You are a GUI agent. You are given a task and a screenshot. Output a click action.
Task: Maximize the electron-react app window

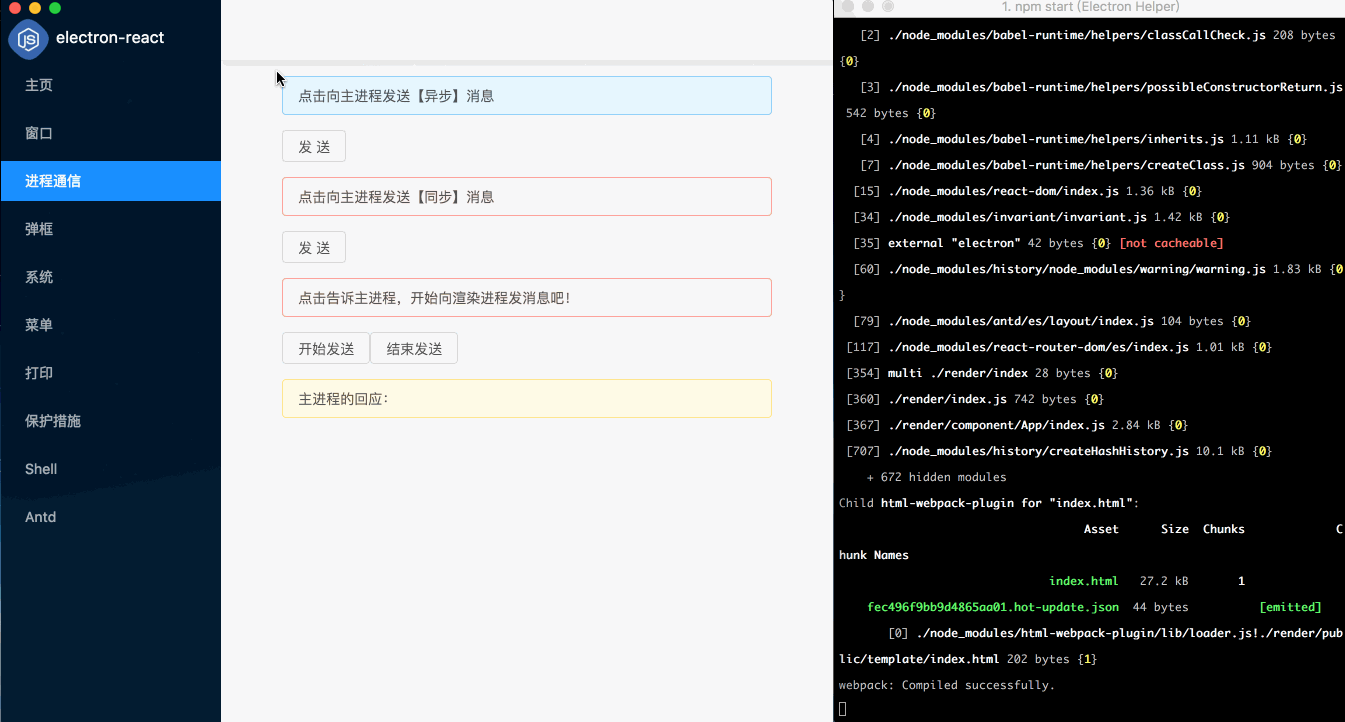55,8
